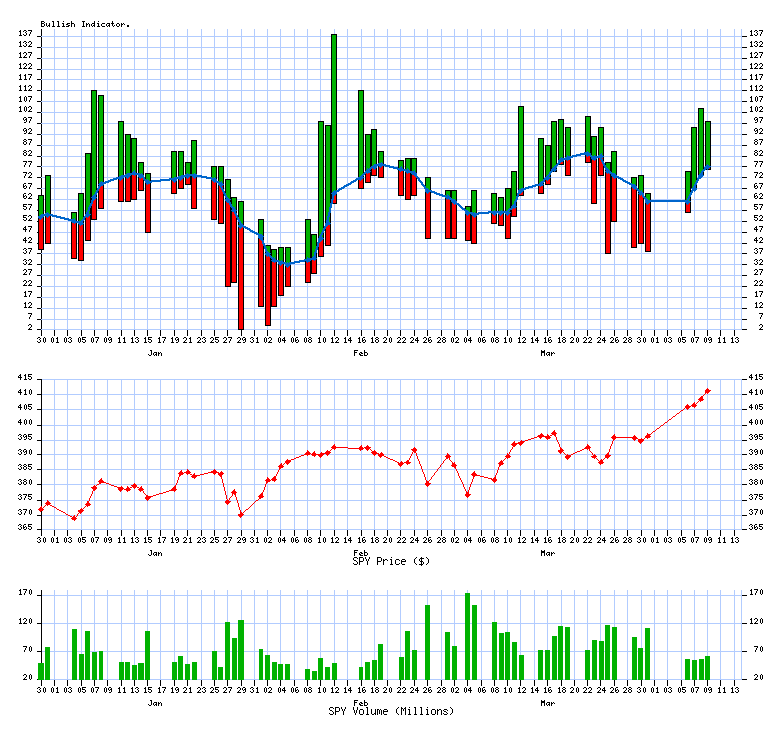The height and width of the screenshot is (729, 784).
Task: Select the final highest point on the SPY price line
Action: point(708,391)
